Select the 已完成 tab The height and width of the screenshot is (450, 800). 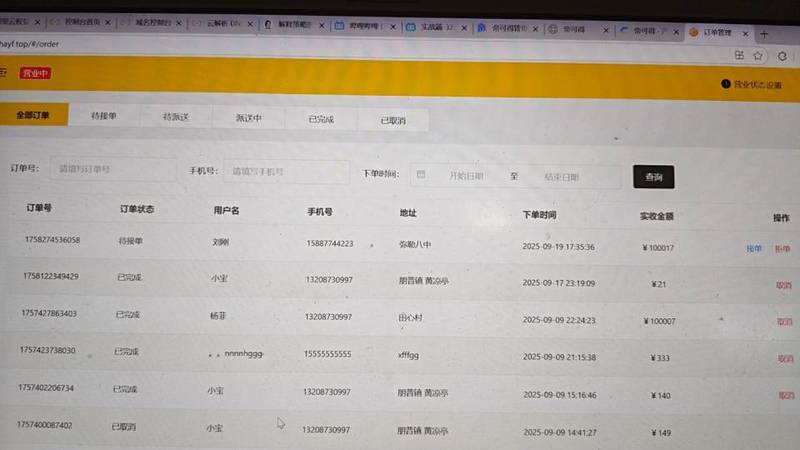321,119
